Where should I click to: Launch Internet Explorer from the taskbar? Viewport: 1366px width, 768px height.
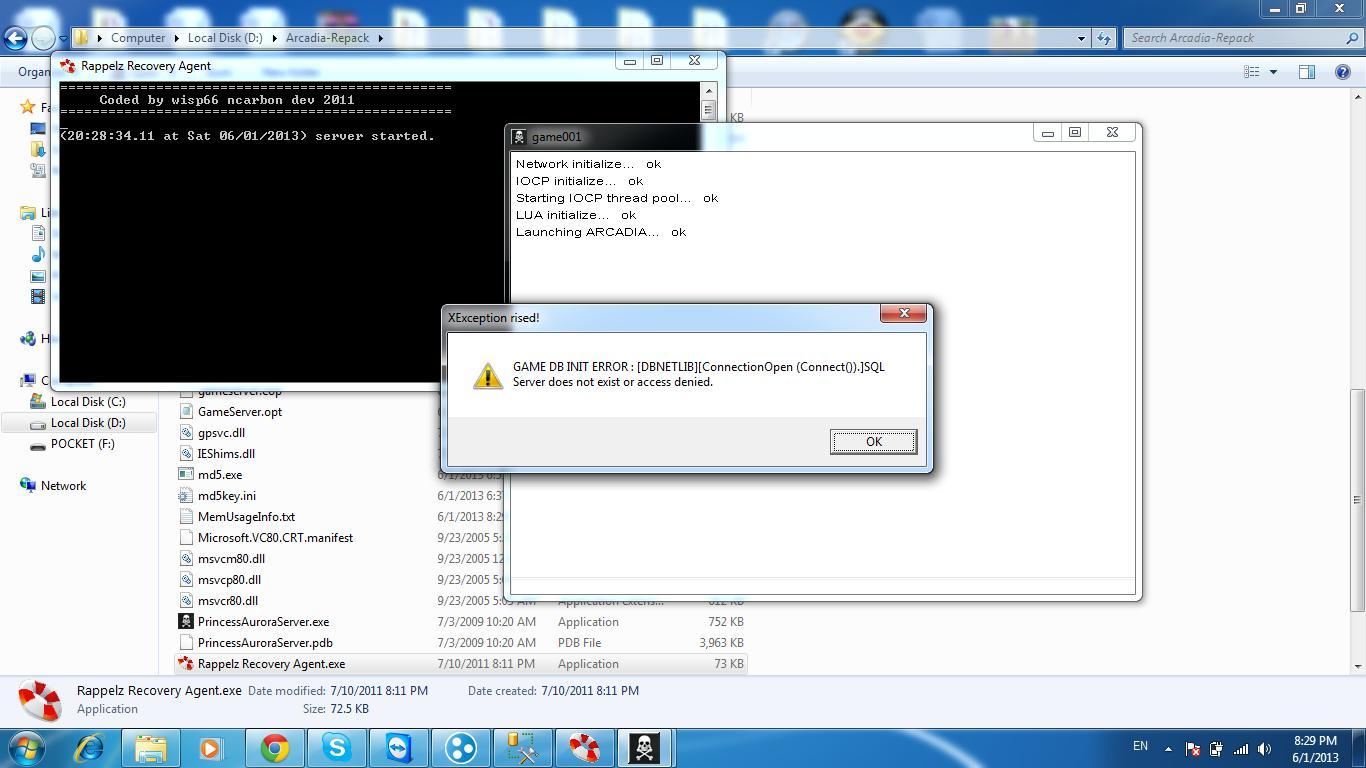[90, 748]
